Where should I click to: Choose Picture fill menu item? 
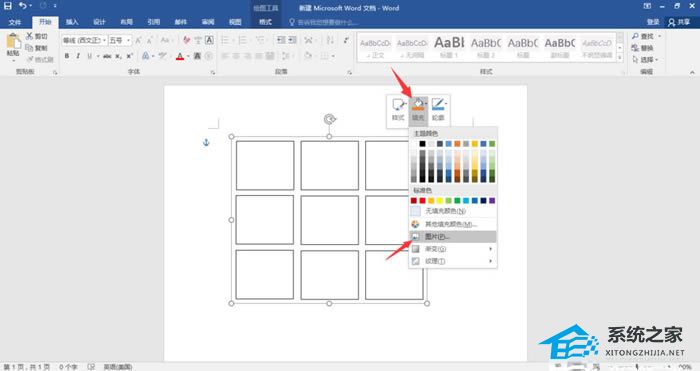[x=453, y=237]
